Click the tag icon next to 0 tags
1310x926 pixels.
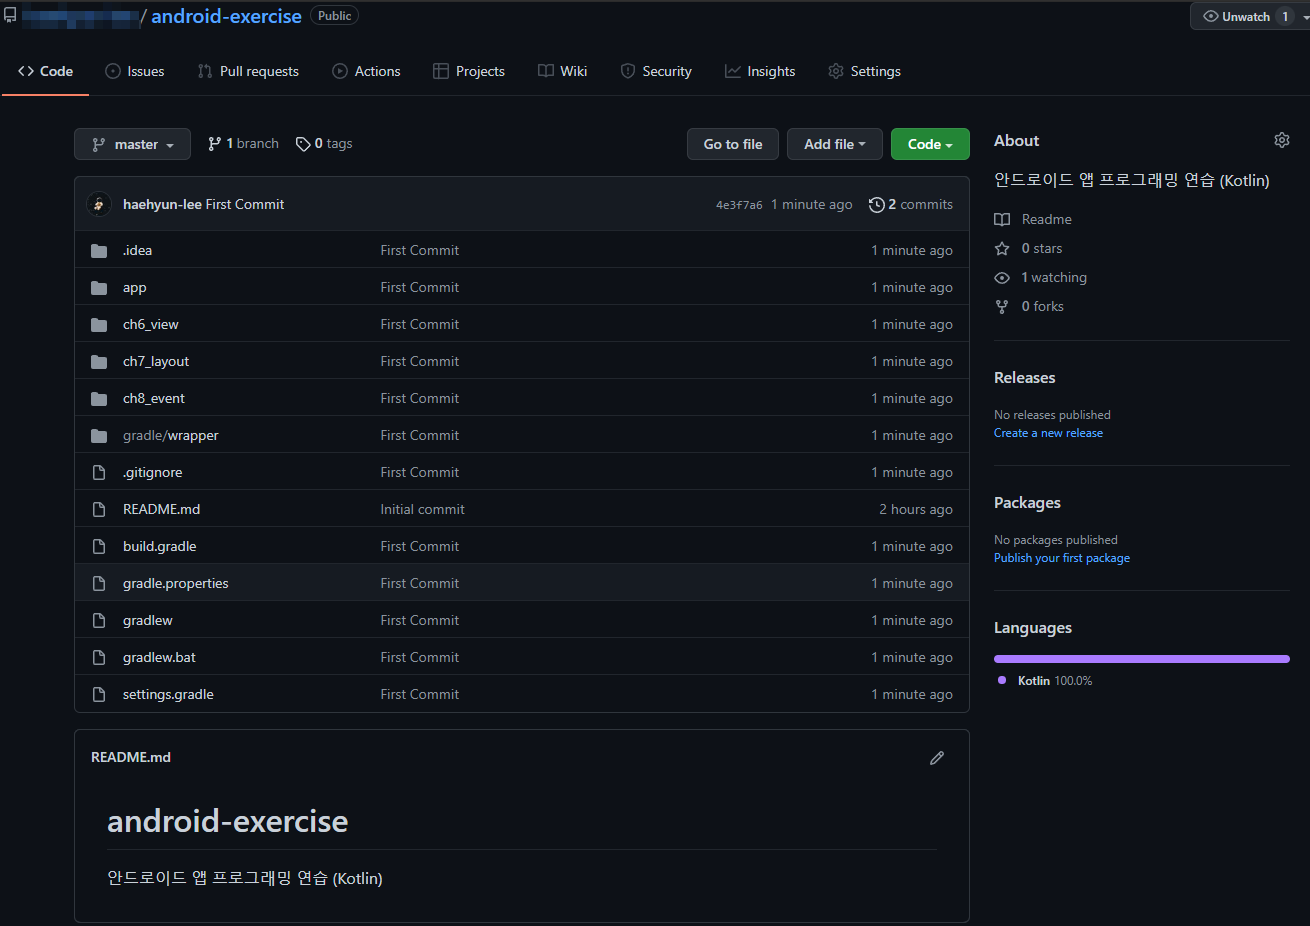[x=303, y=144]
